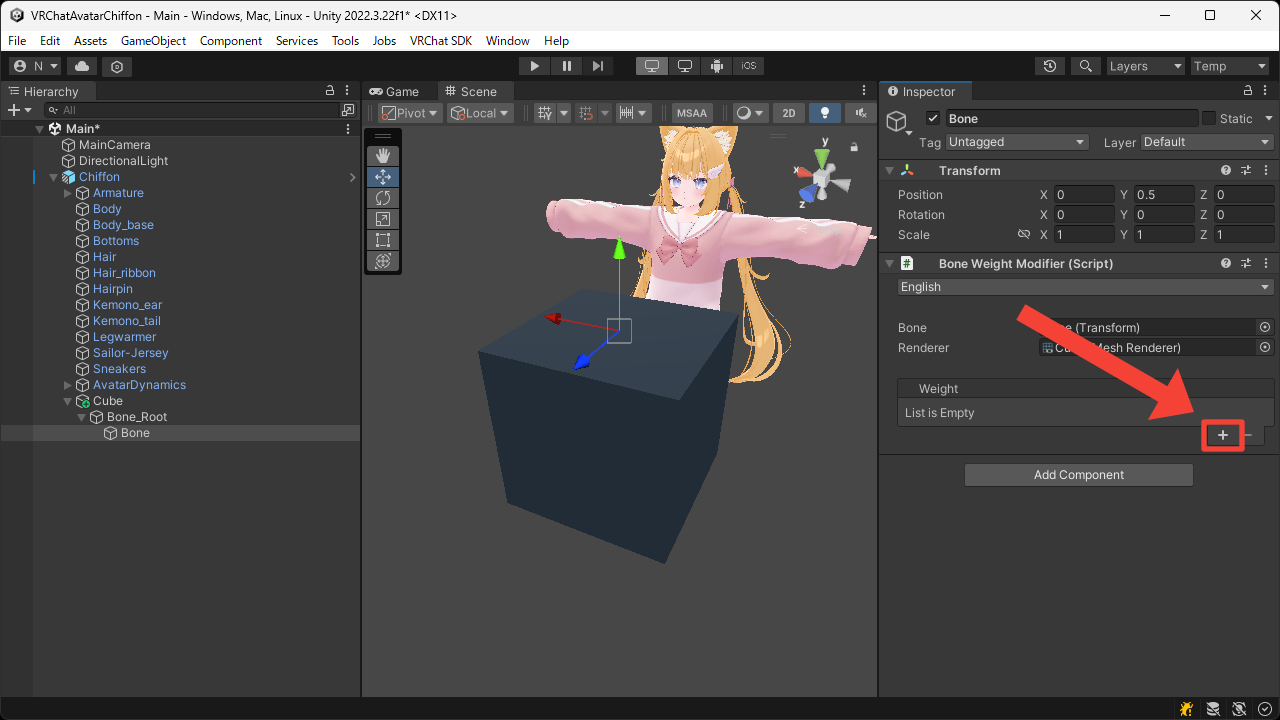Open the global search magnifier
1280x720 pixels.
(1084, 66)
